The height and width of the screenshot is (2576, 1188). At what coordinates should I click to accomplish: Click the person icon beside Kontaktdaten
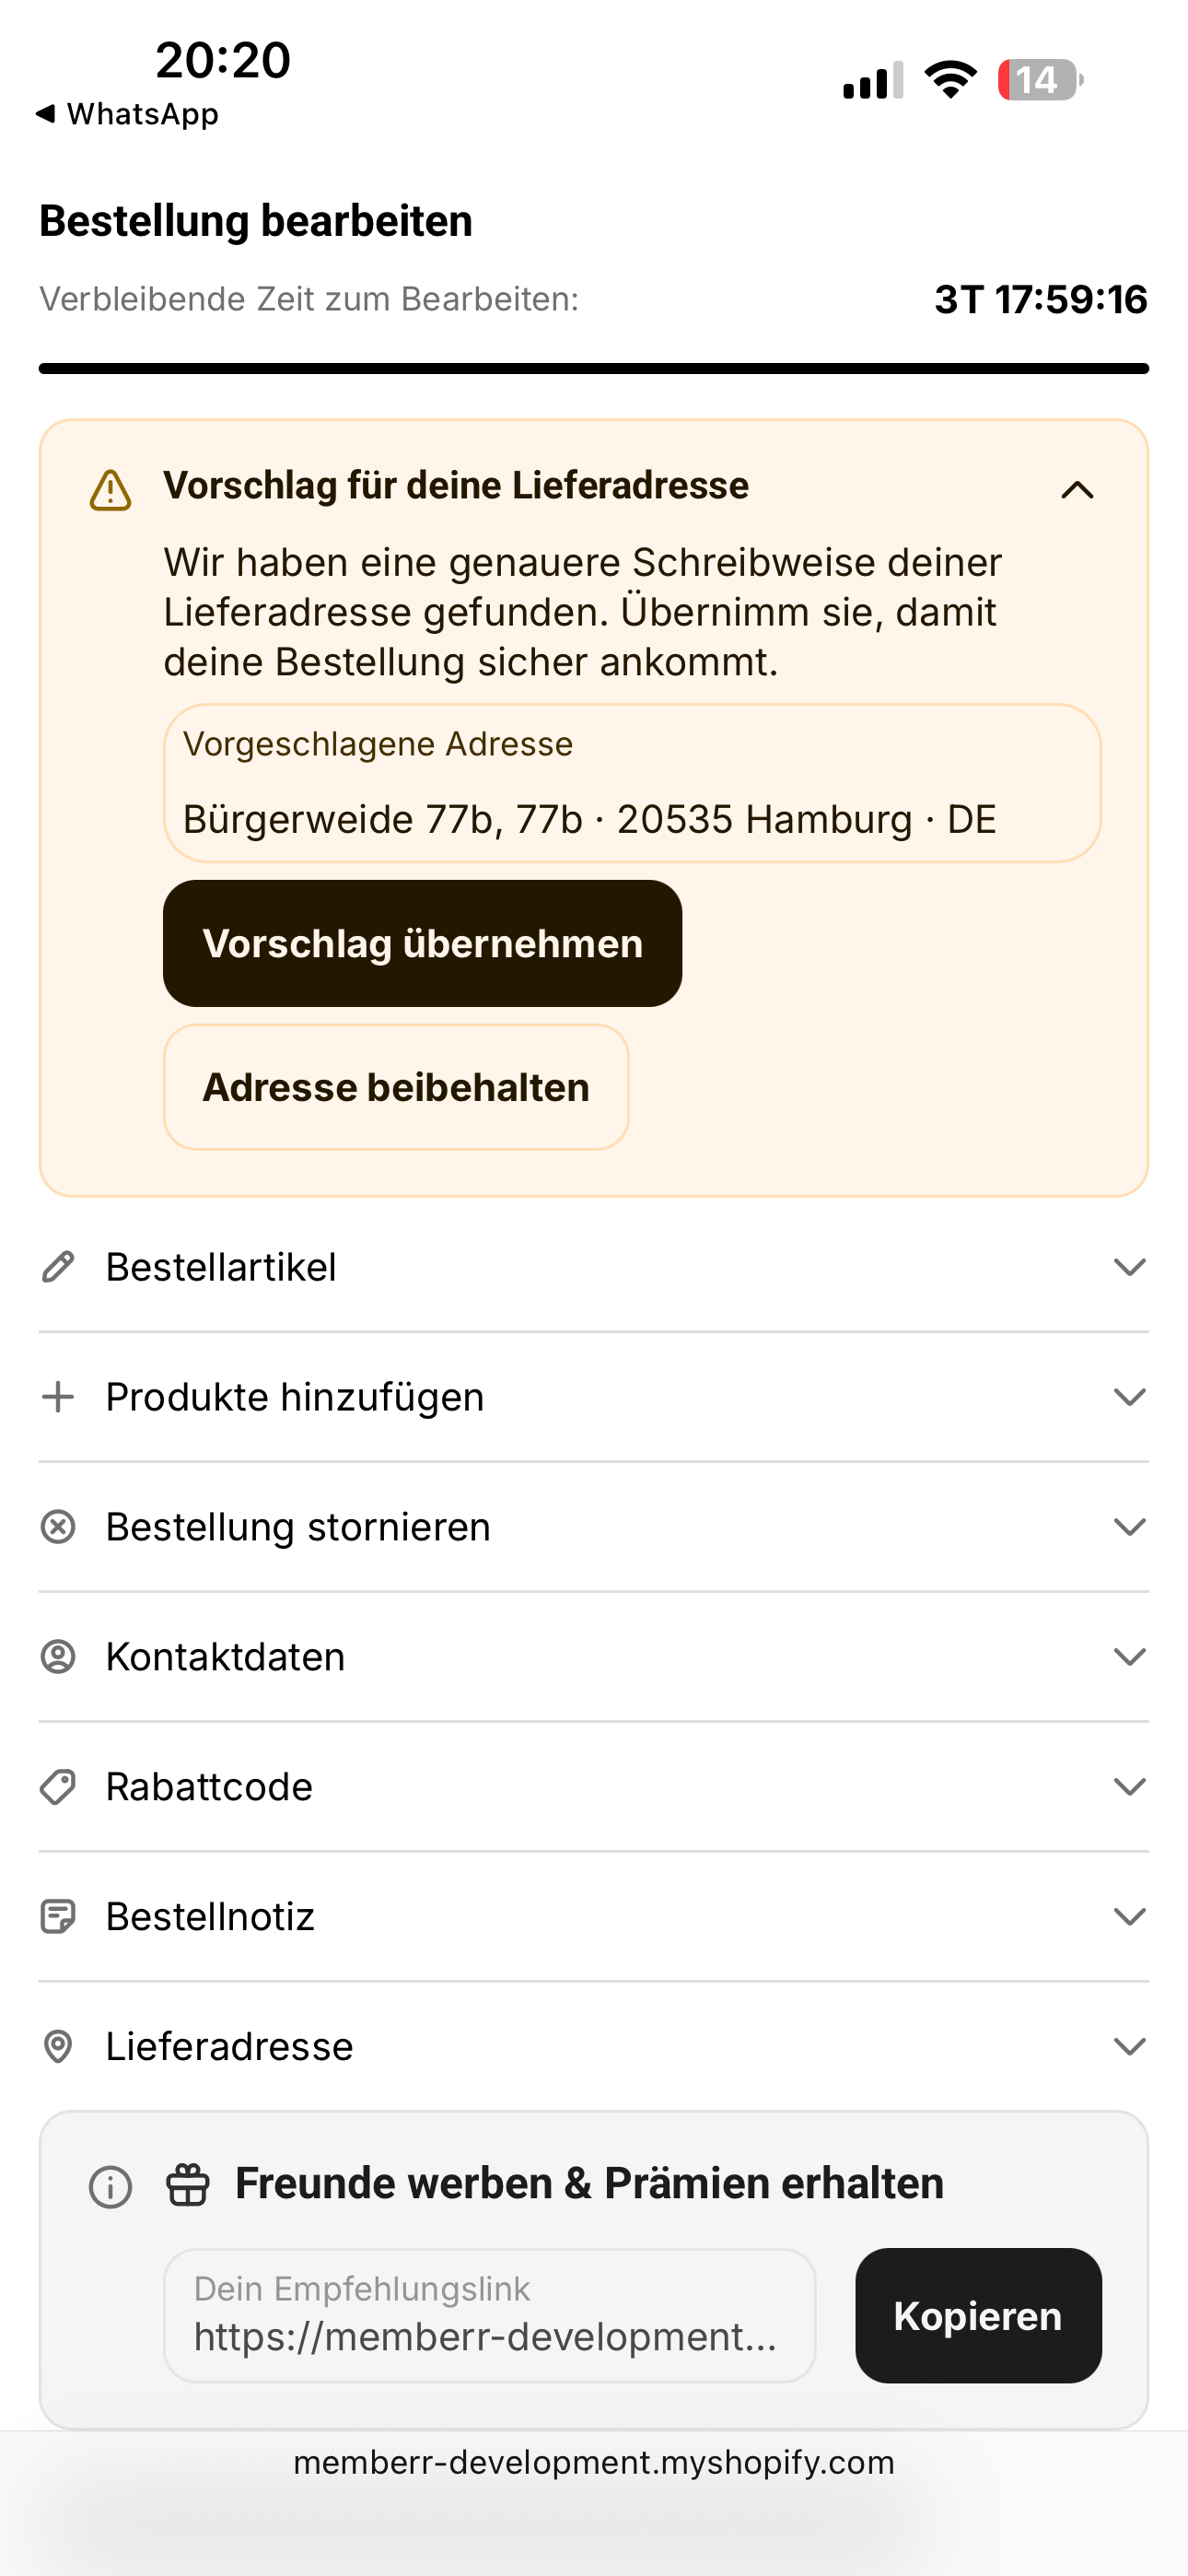coord(58,1657)
